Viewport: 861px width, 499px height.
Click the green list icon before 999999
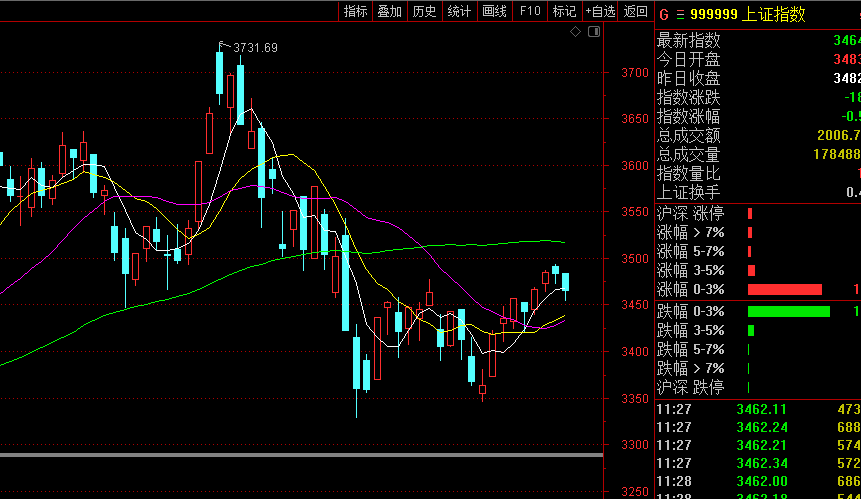click(x=680, y=14)
